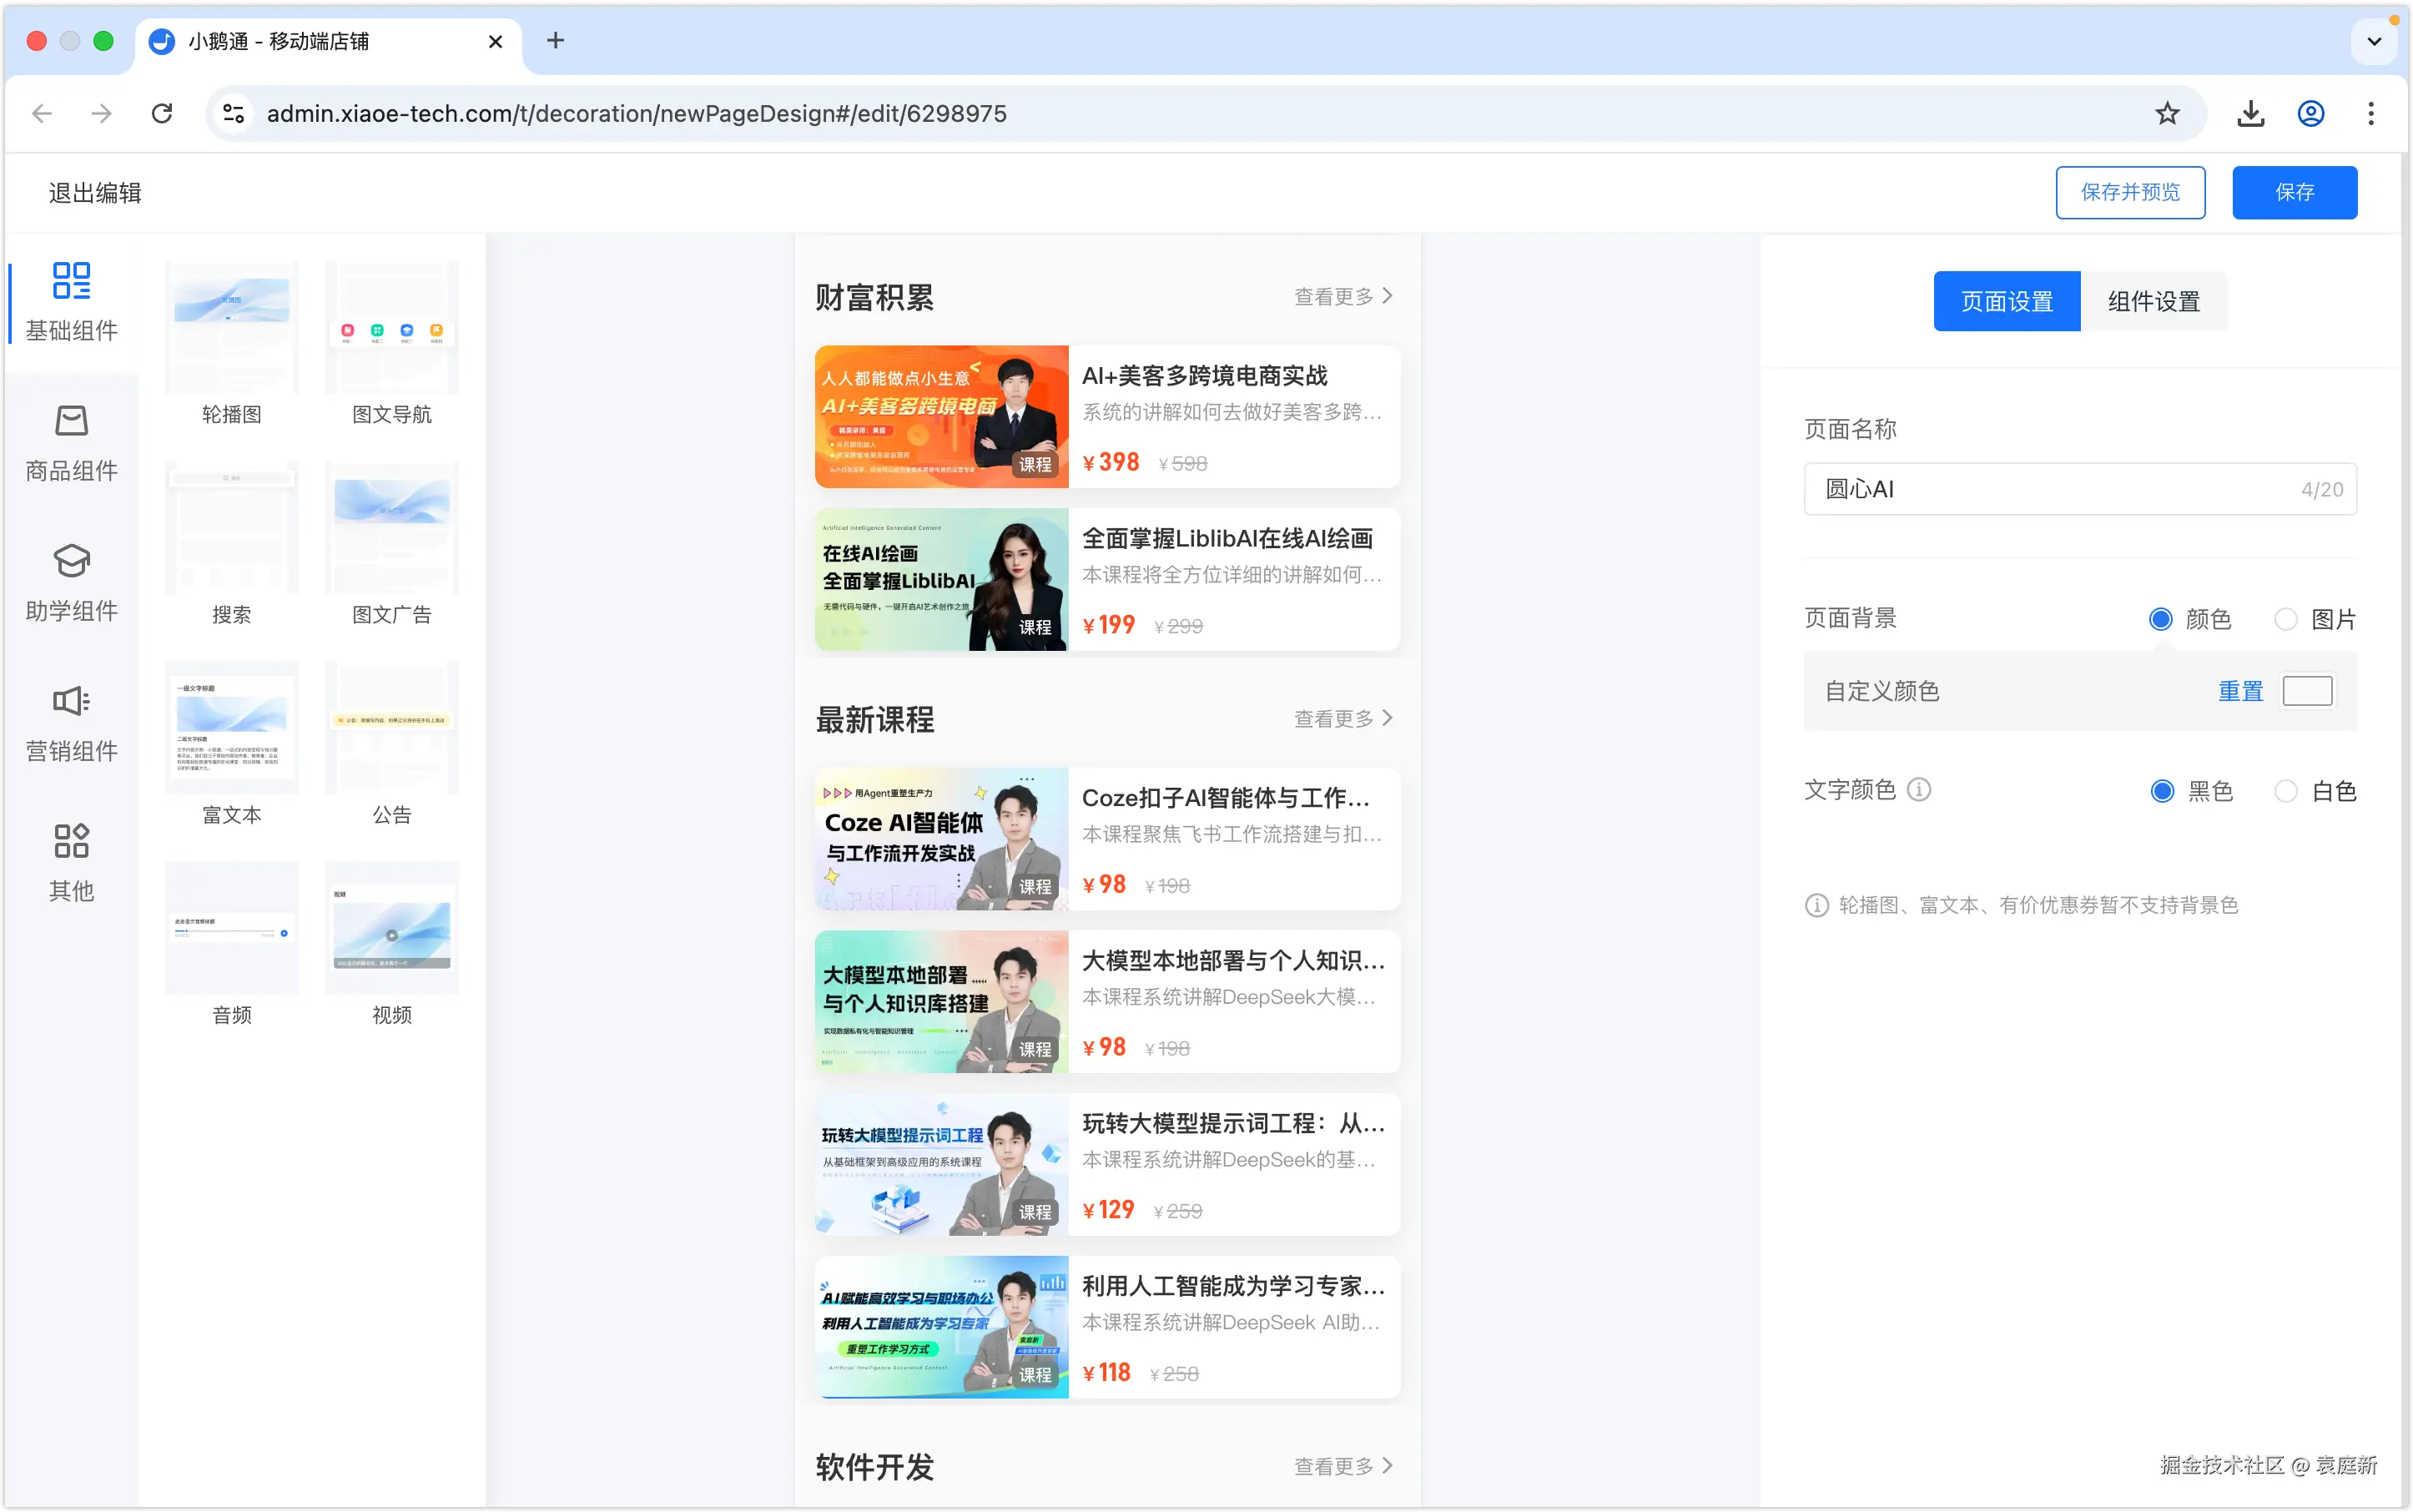The height and width of the screenshot is (1512, 2413).
Task: Pick the 视频 component
Action: [x=391, y=928]
